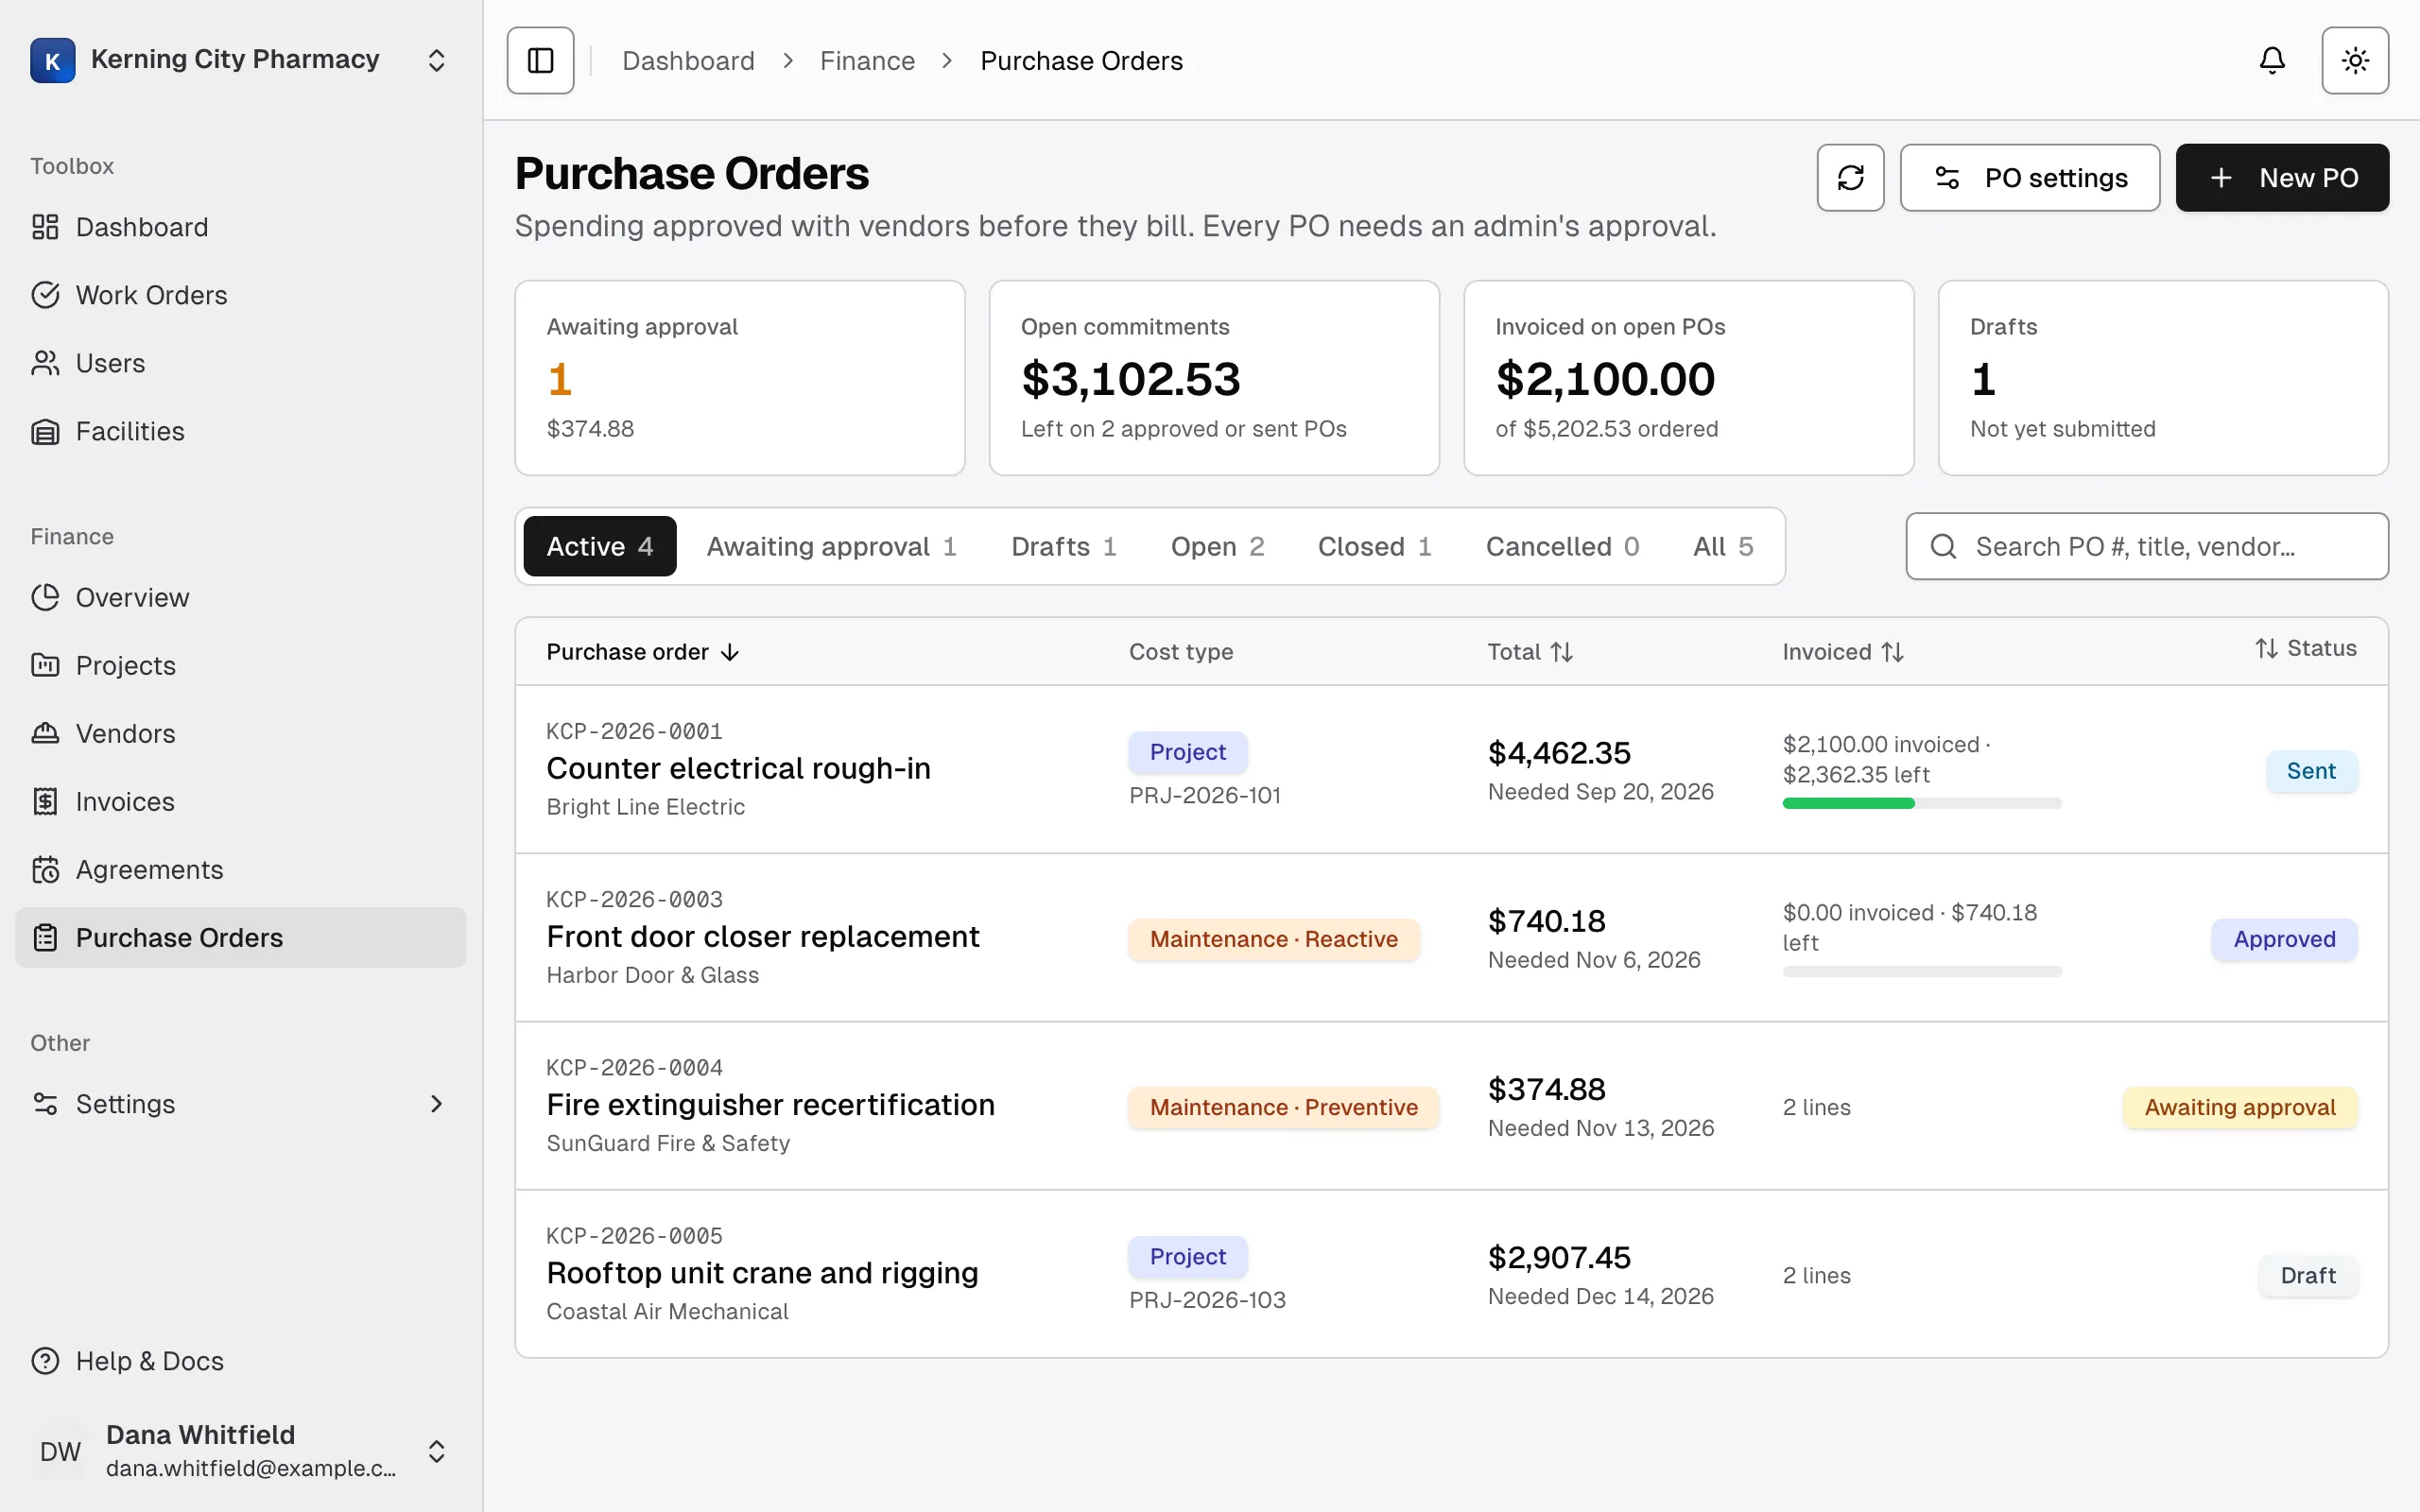The width and height of the screenshot is (2420, 1512).
Task: Switch to the Awaiting approval tab
Action: coord(831,546)
